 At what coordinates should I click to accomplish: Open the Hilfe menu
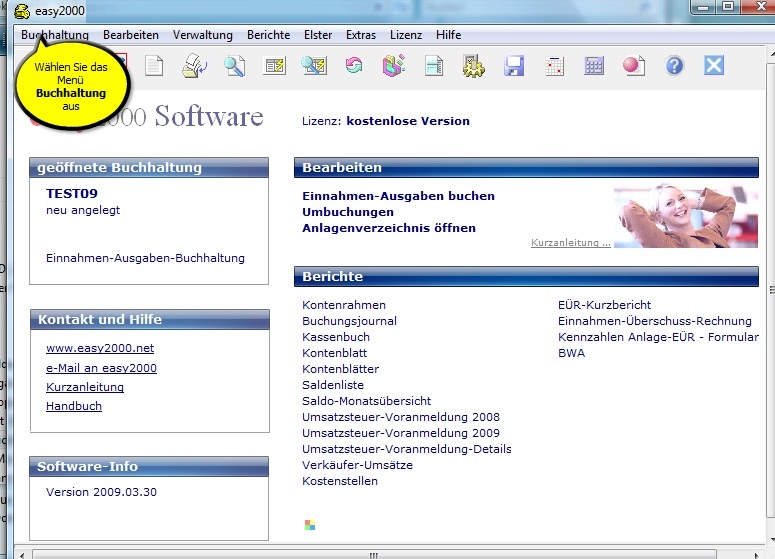pyautogui.click(x=448, y=35)
